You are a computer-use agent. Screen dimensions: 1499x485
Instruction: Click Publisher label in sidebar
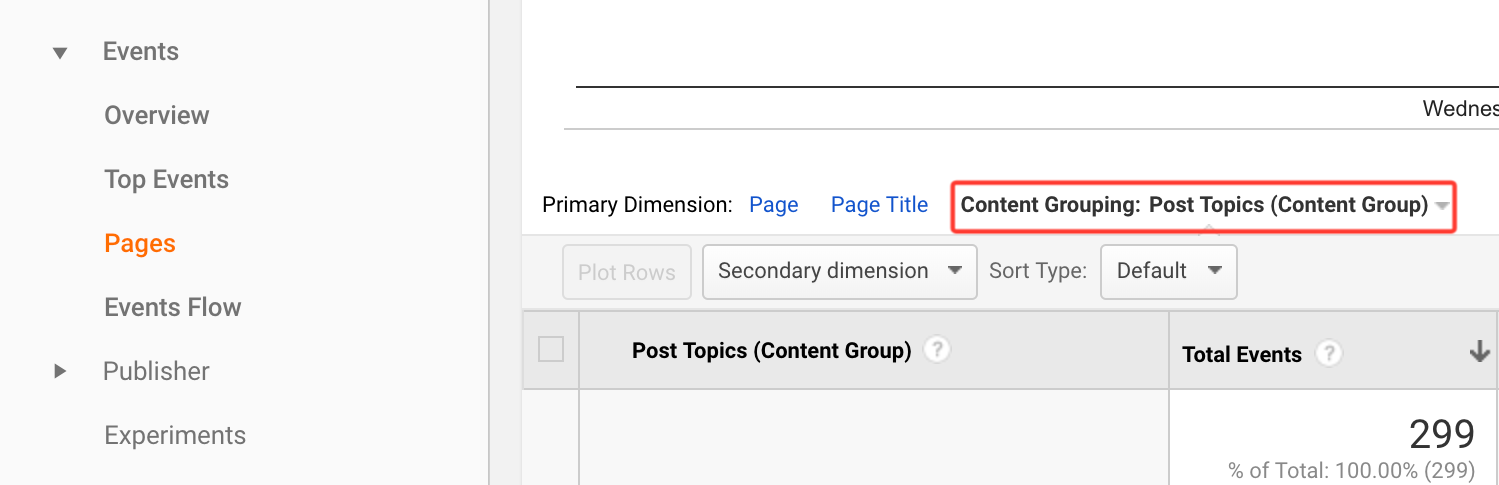coord(156,371)
